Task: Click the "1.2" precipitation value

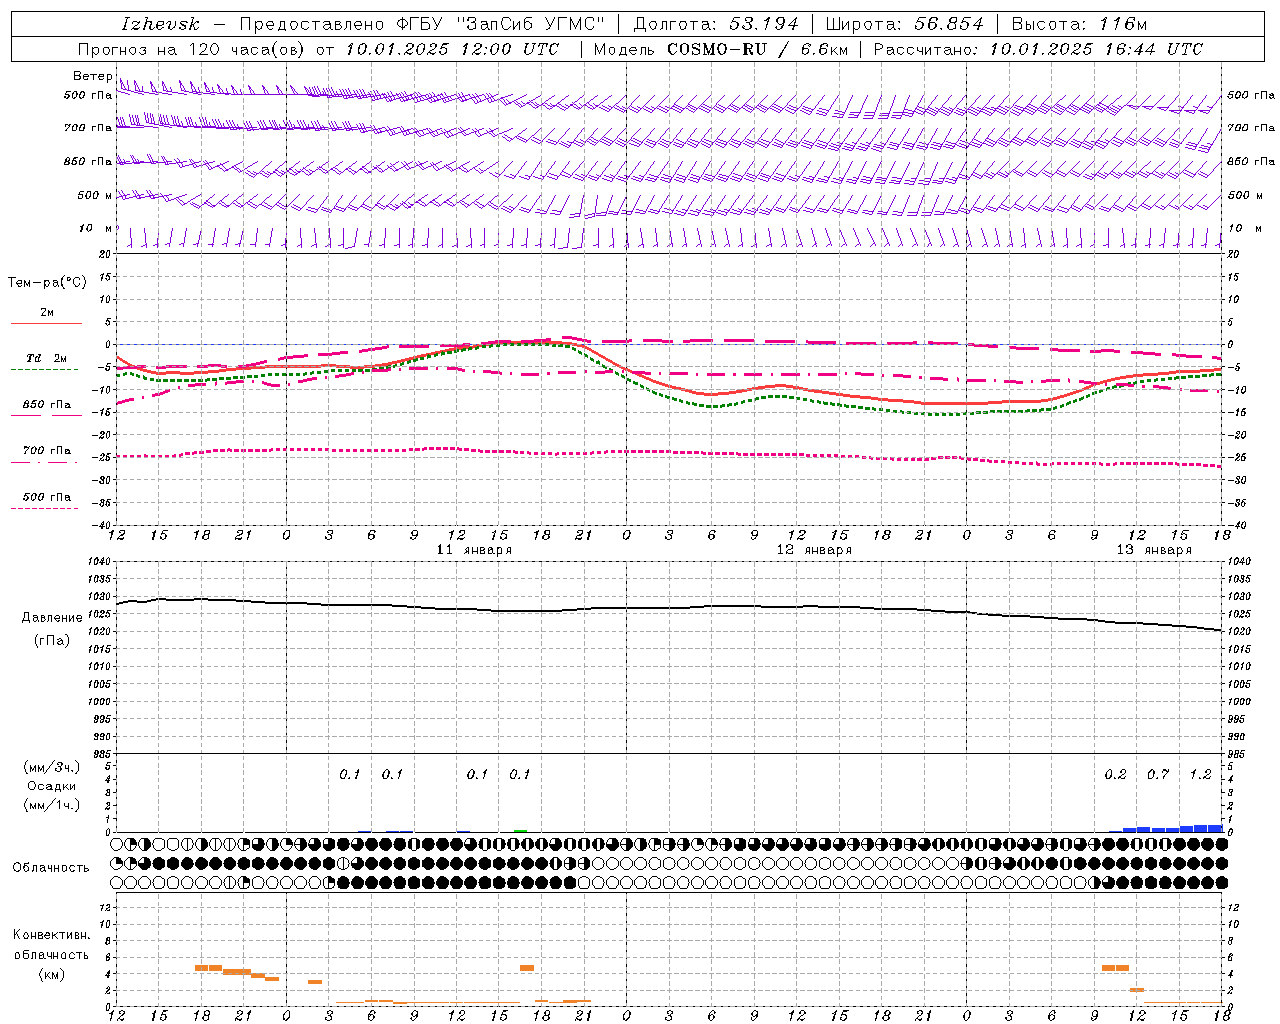Action: coord(1200,775)
